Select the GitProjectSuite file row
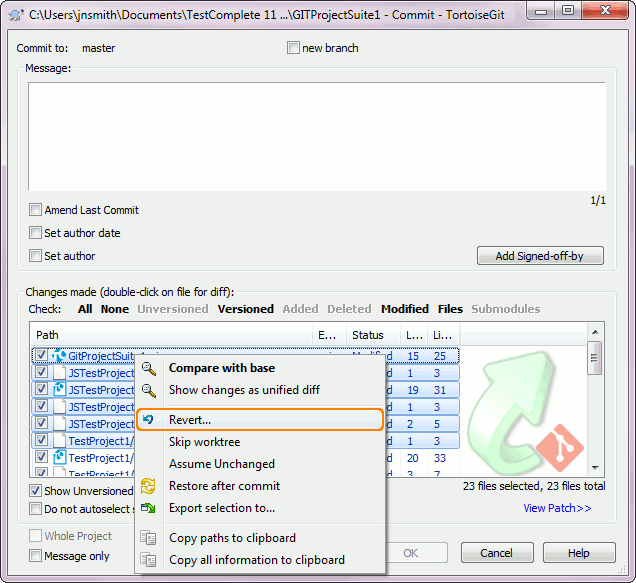This screenshot has width=636, height=583. [245, 355]
